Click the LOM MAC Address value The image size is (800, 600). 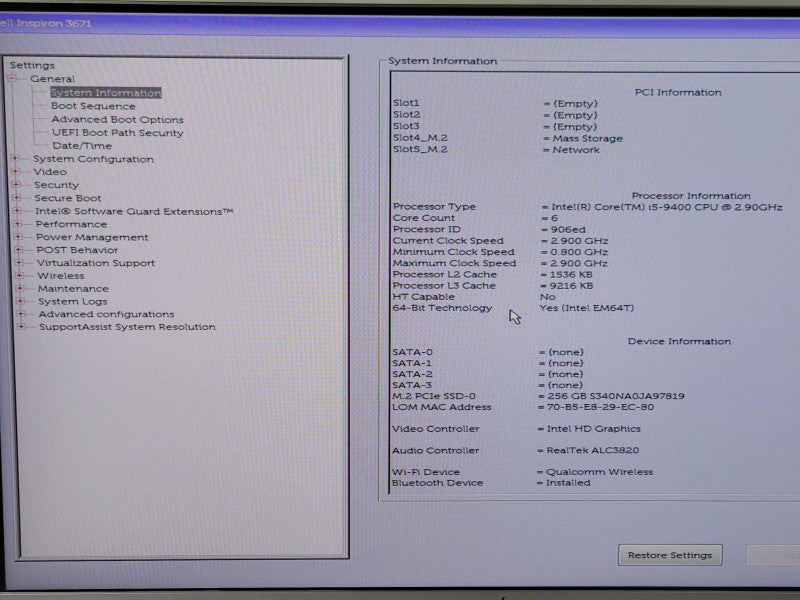(600, 407)
